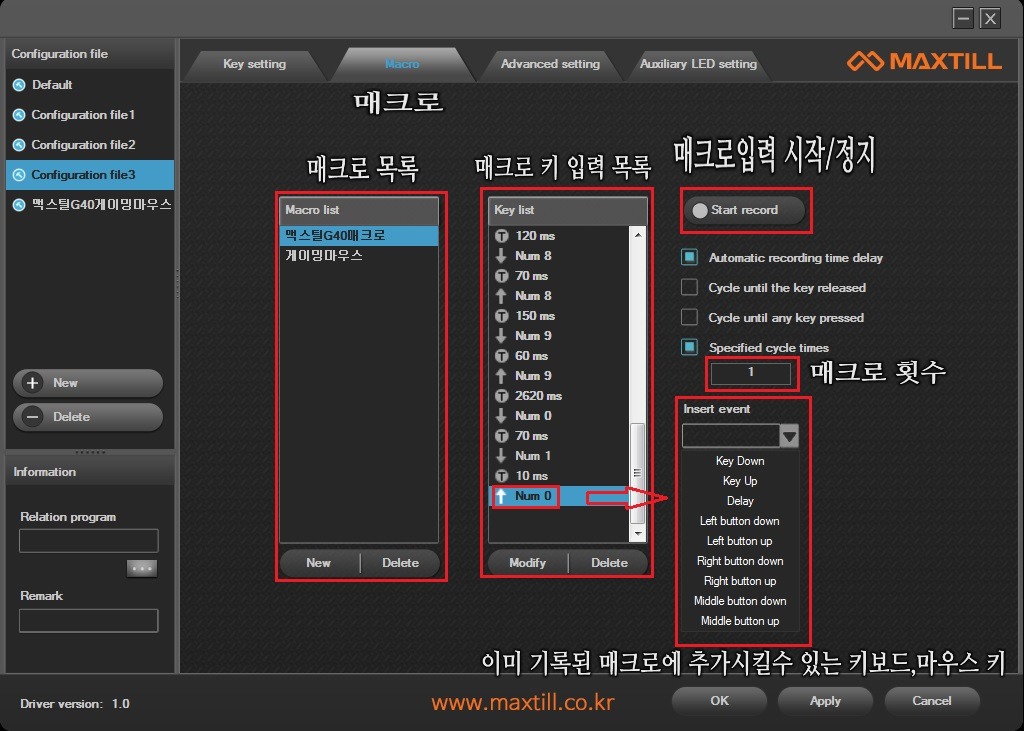Click the Key list scrollbar thumb

pyautogui.click(x=637, y=473)
